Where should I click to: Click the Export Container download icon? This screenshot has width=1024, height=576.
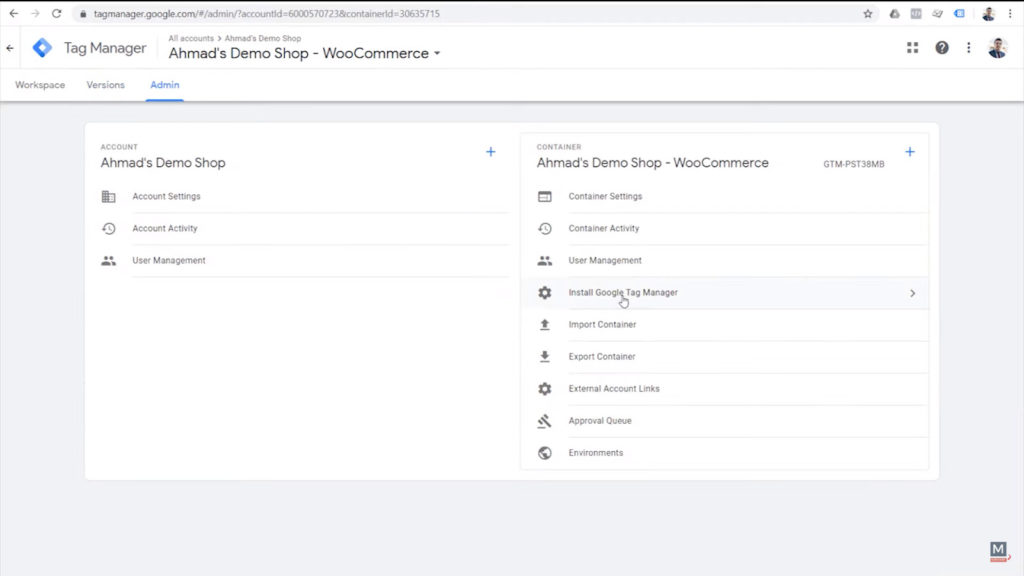point(545,356)
